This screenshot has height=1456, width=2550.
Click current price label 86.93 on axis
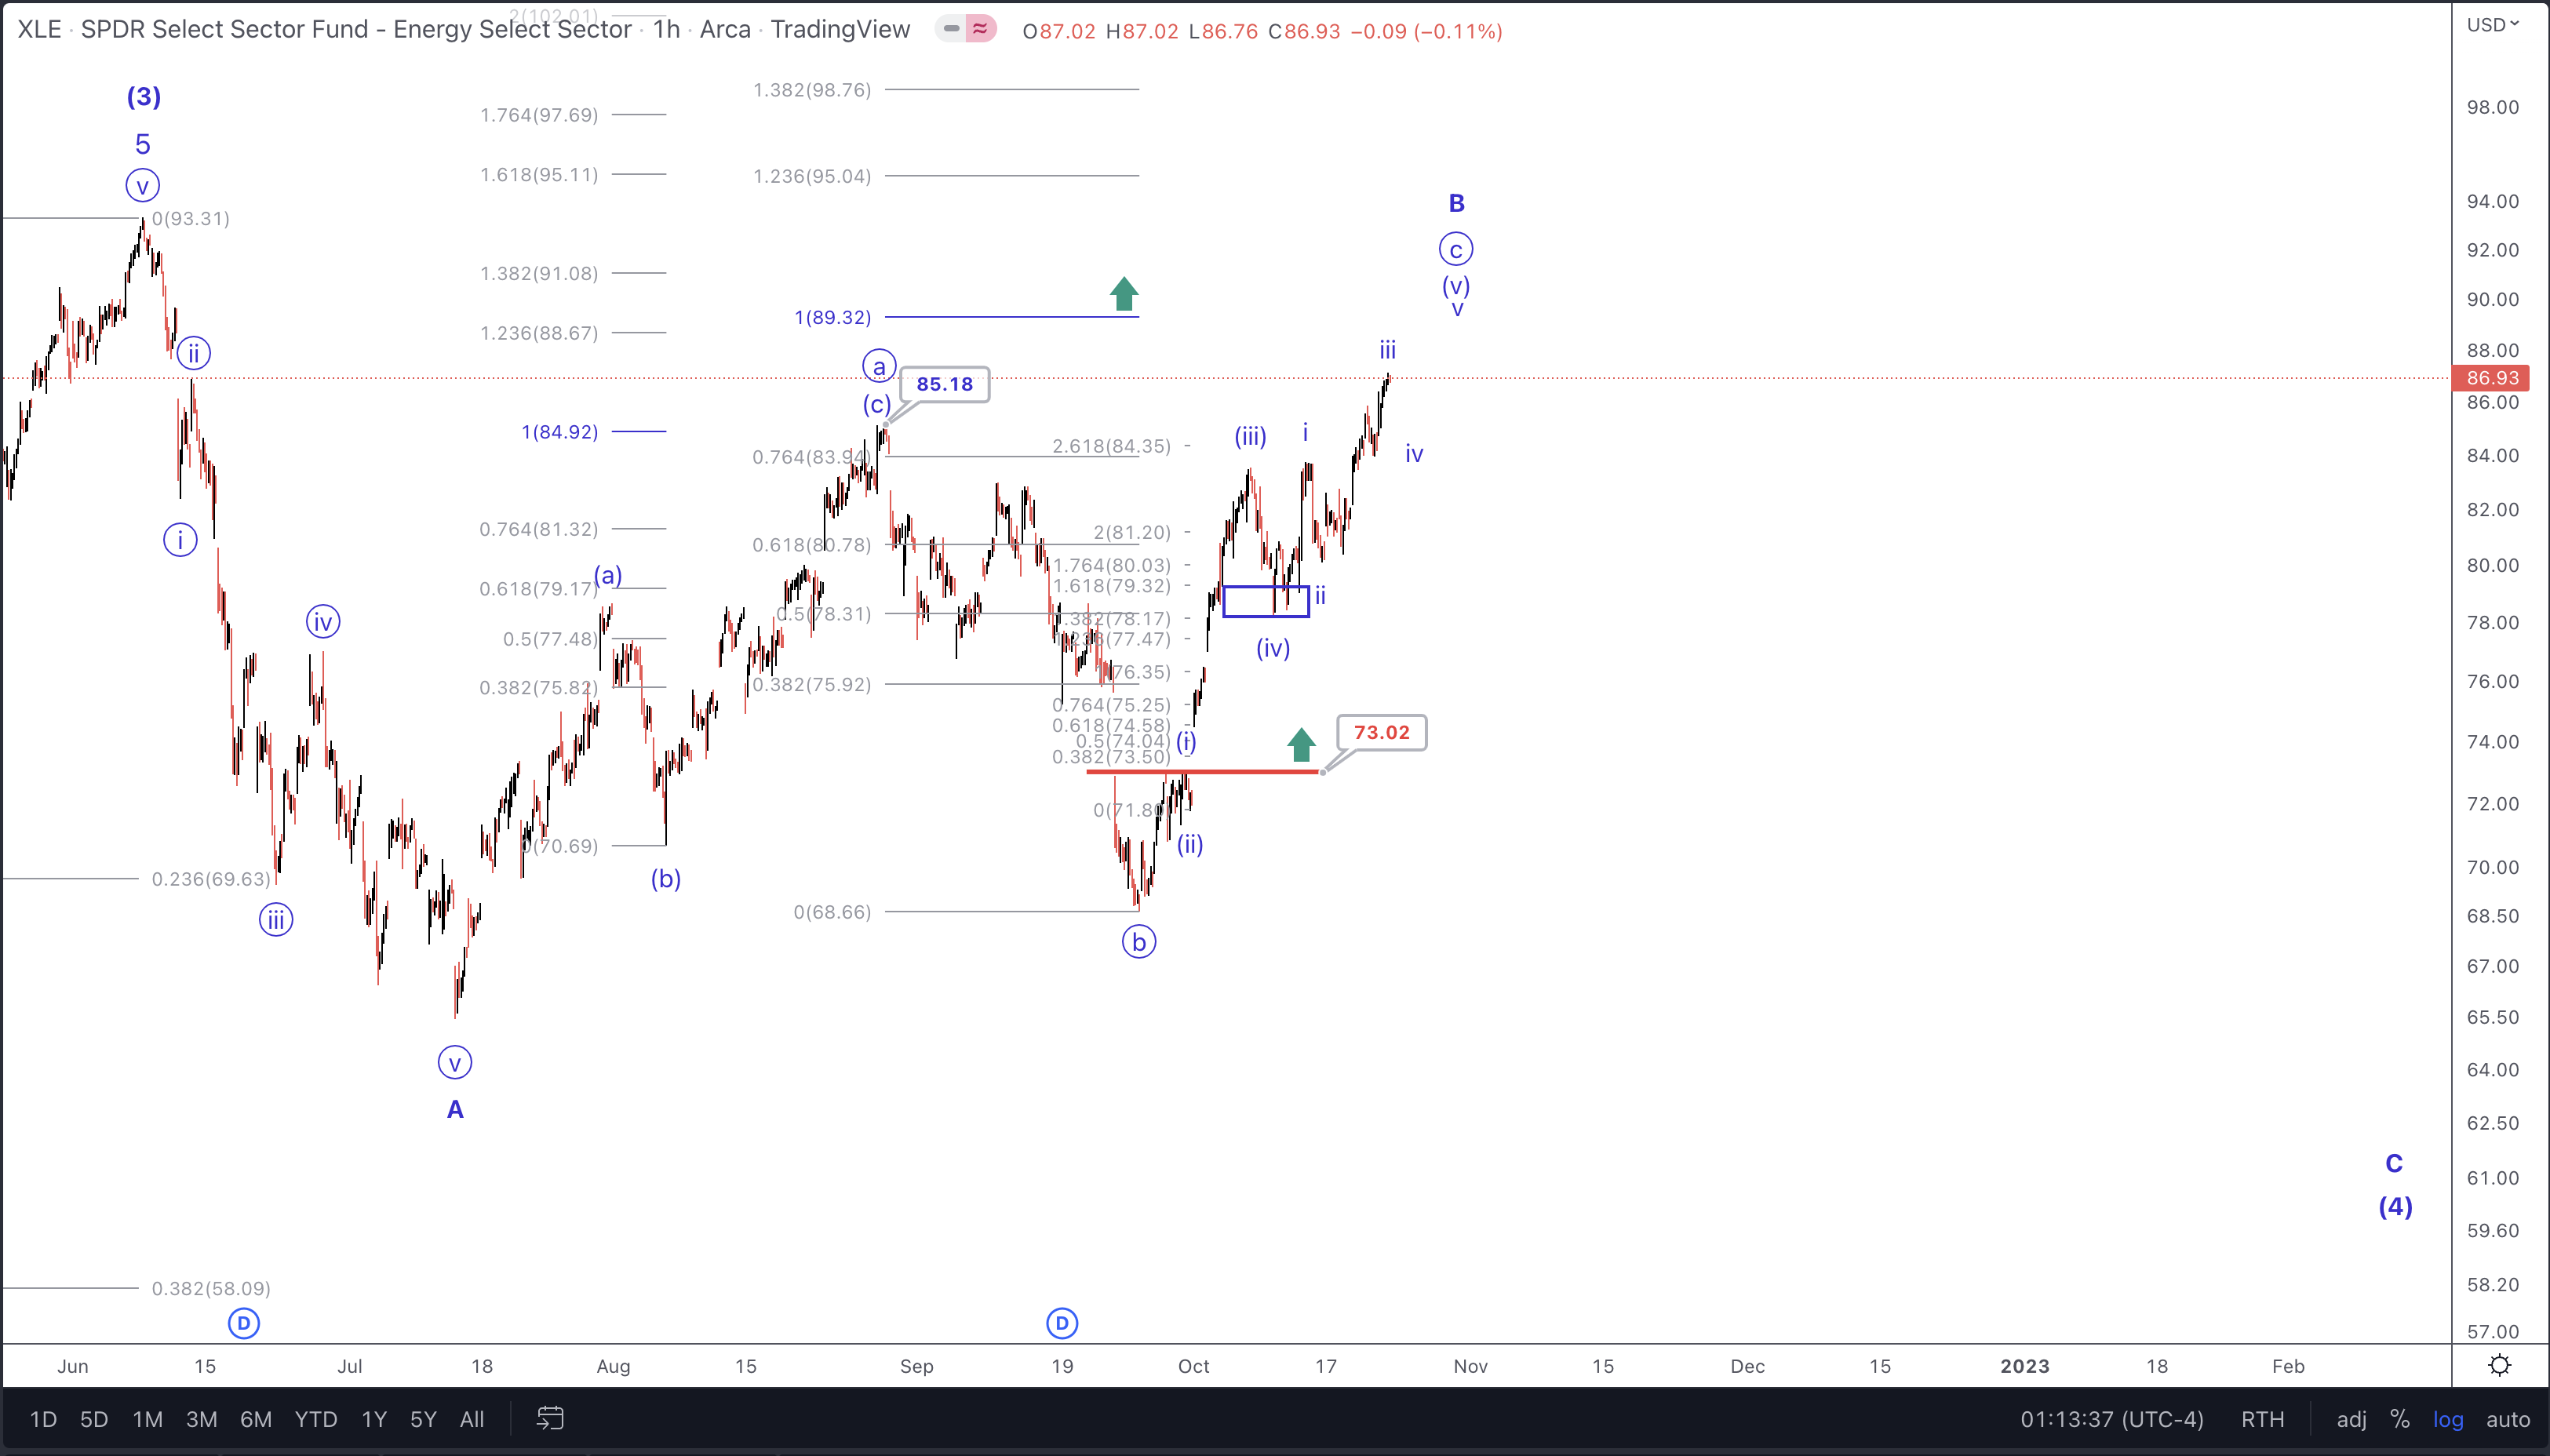pyautogui.click(x=2491, y=378)
